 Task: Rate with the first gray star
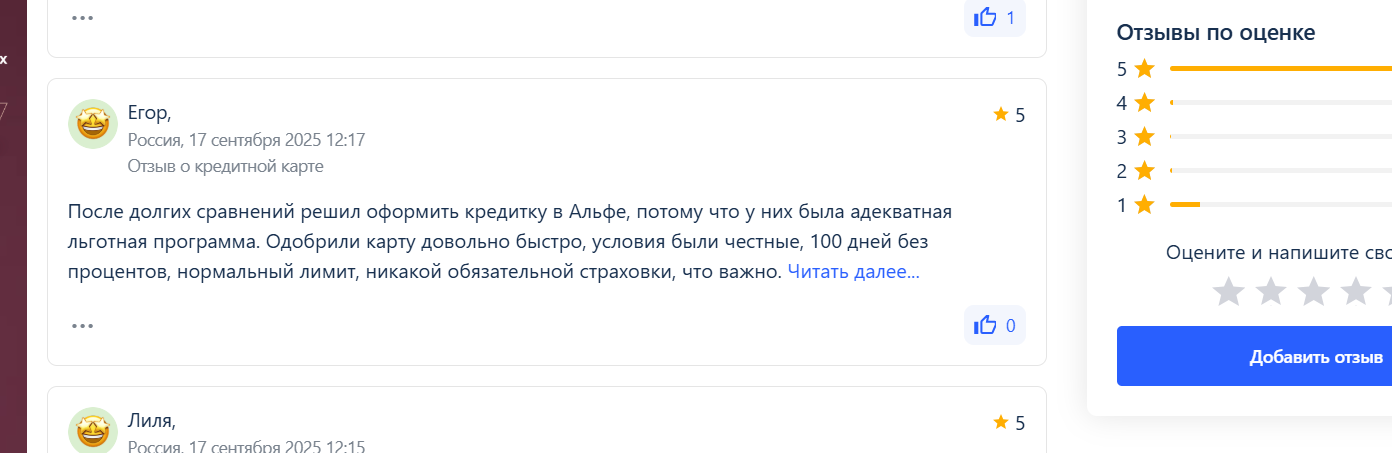coord(1228,292)
